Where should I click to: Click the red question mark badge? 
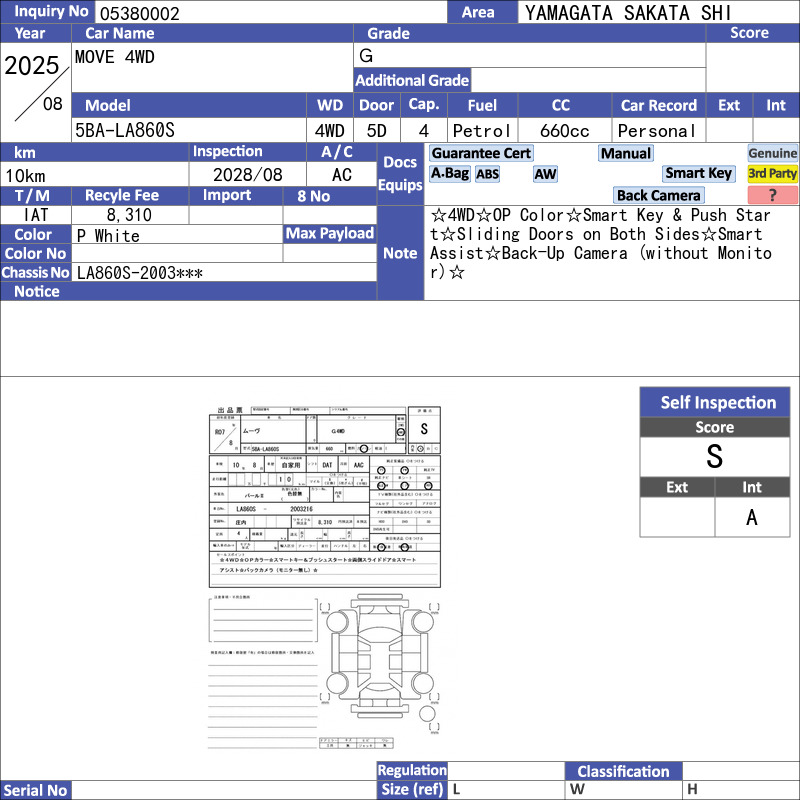[x=772, y=195]
